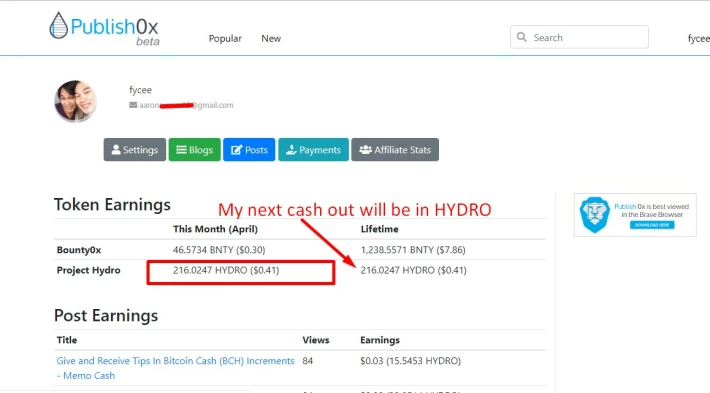Screen dimensions: 710x393
Task: Click the Earnings column header
Action: click(x=380, y=340)
